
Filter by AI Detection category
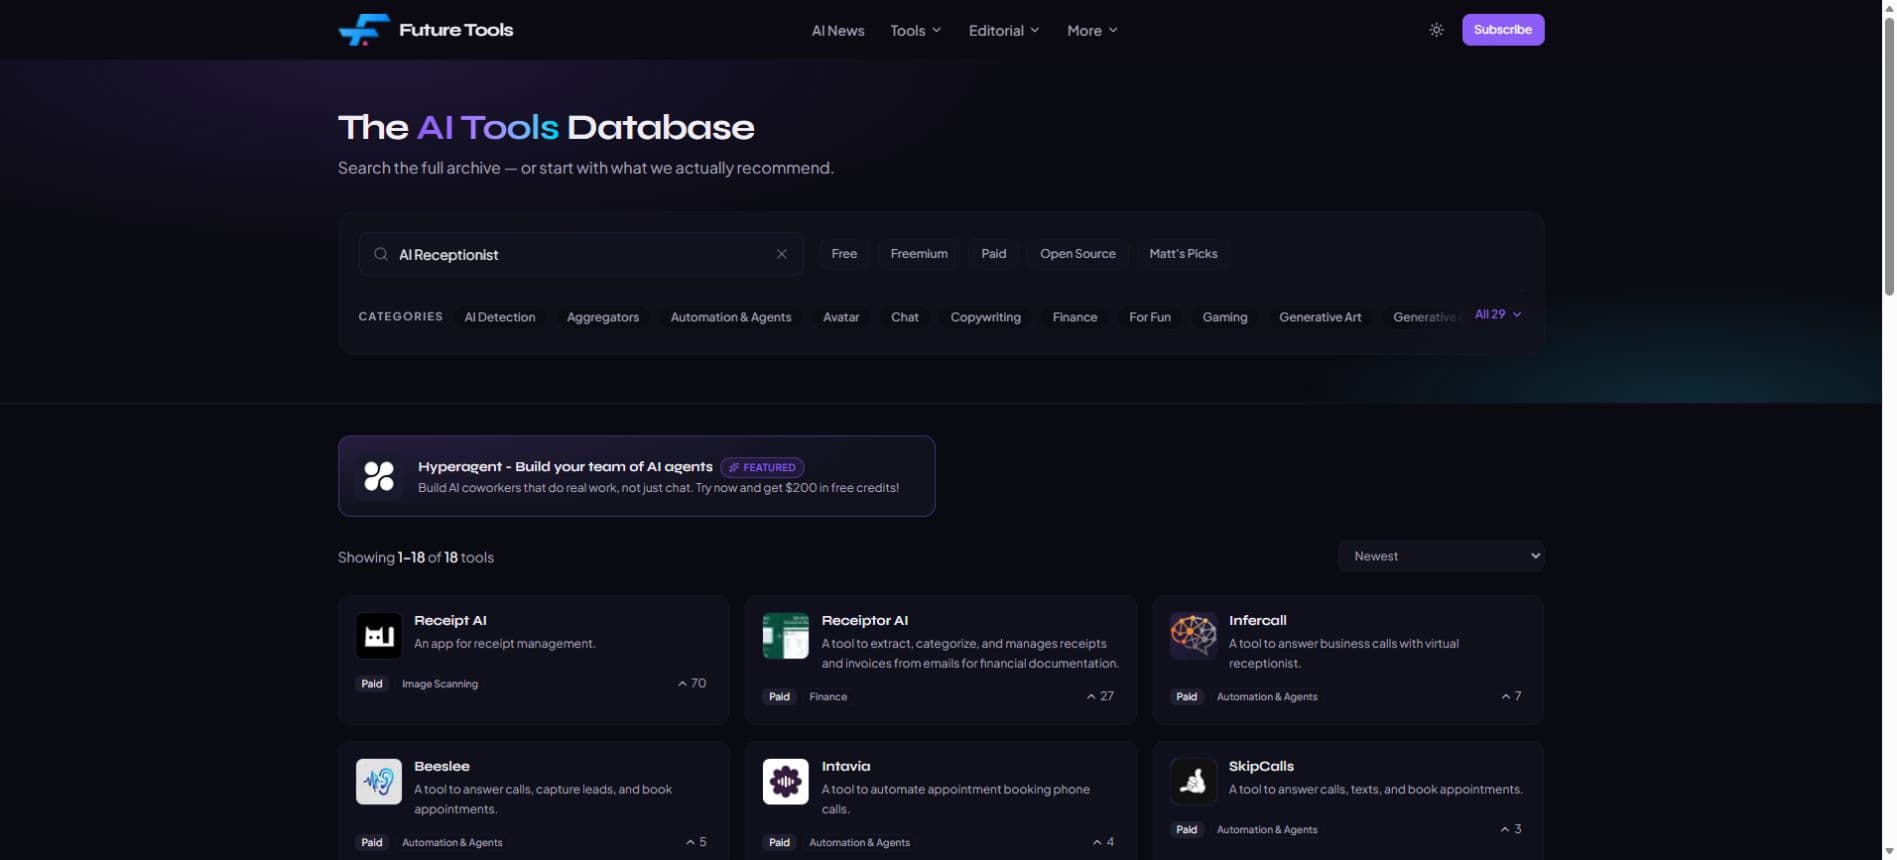click(x=500, y=317)
